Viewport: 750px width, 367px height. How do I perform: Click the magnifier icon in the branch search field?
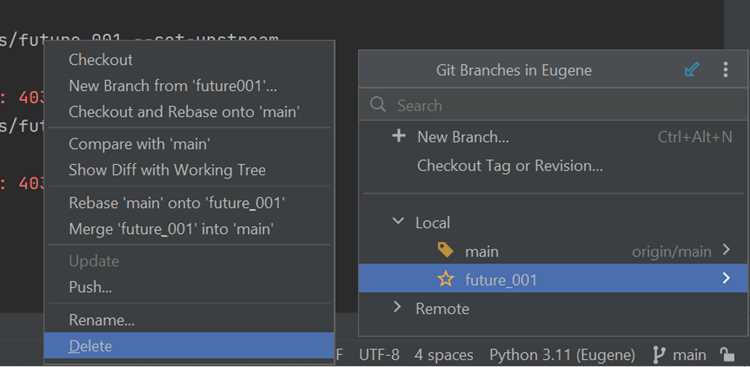tap(377, 104)
